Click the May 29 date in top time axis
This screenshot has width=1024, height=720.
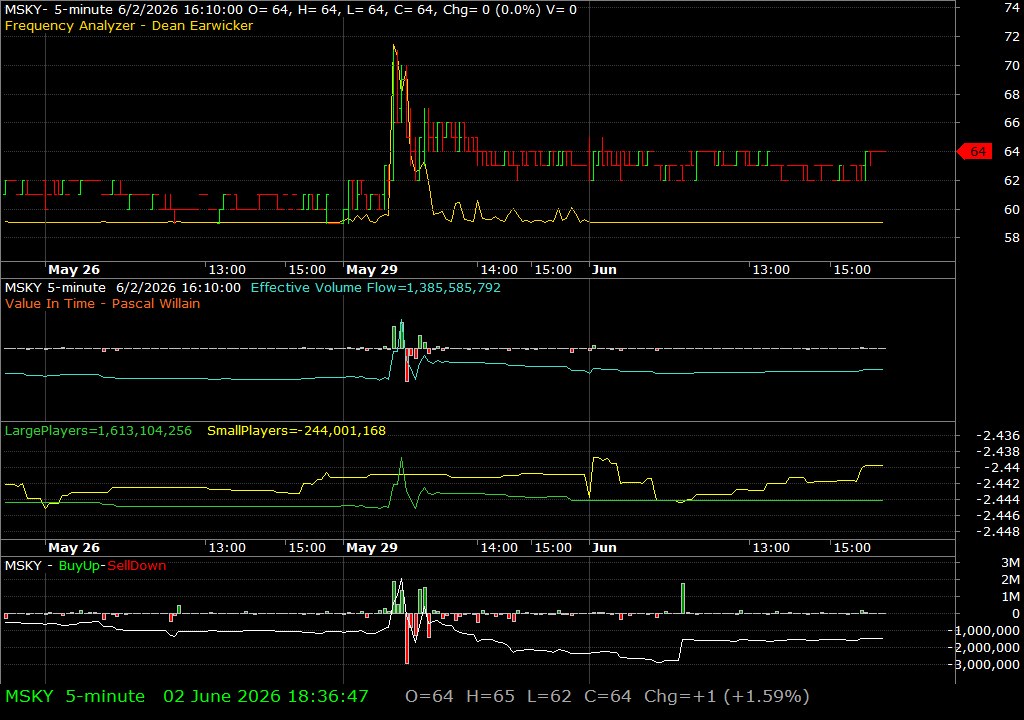372,269
